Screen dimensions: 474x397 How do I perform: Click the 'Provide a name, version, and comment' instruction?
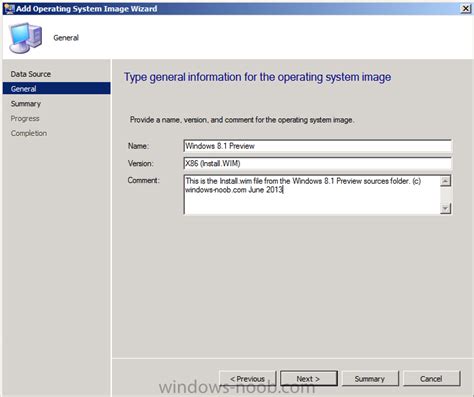point(242,120)
